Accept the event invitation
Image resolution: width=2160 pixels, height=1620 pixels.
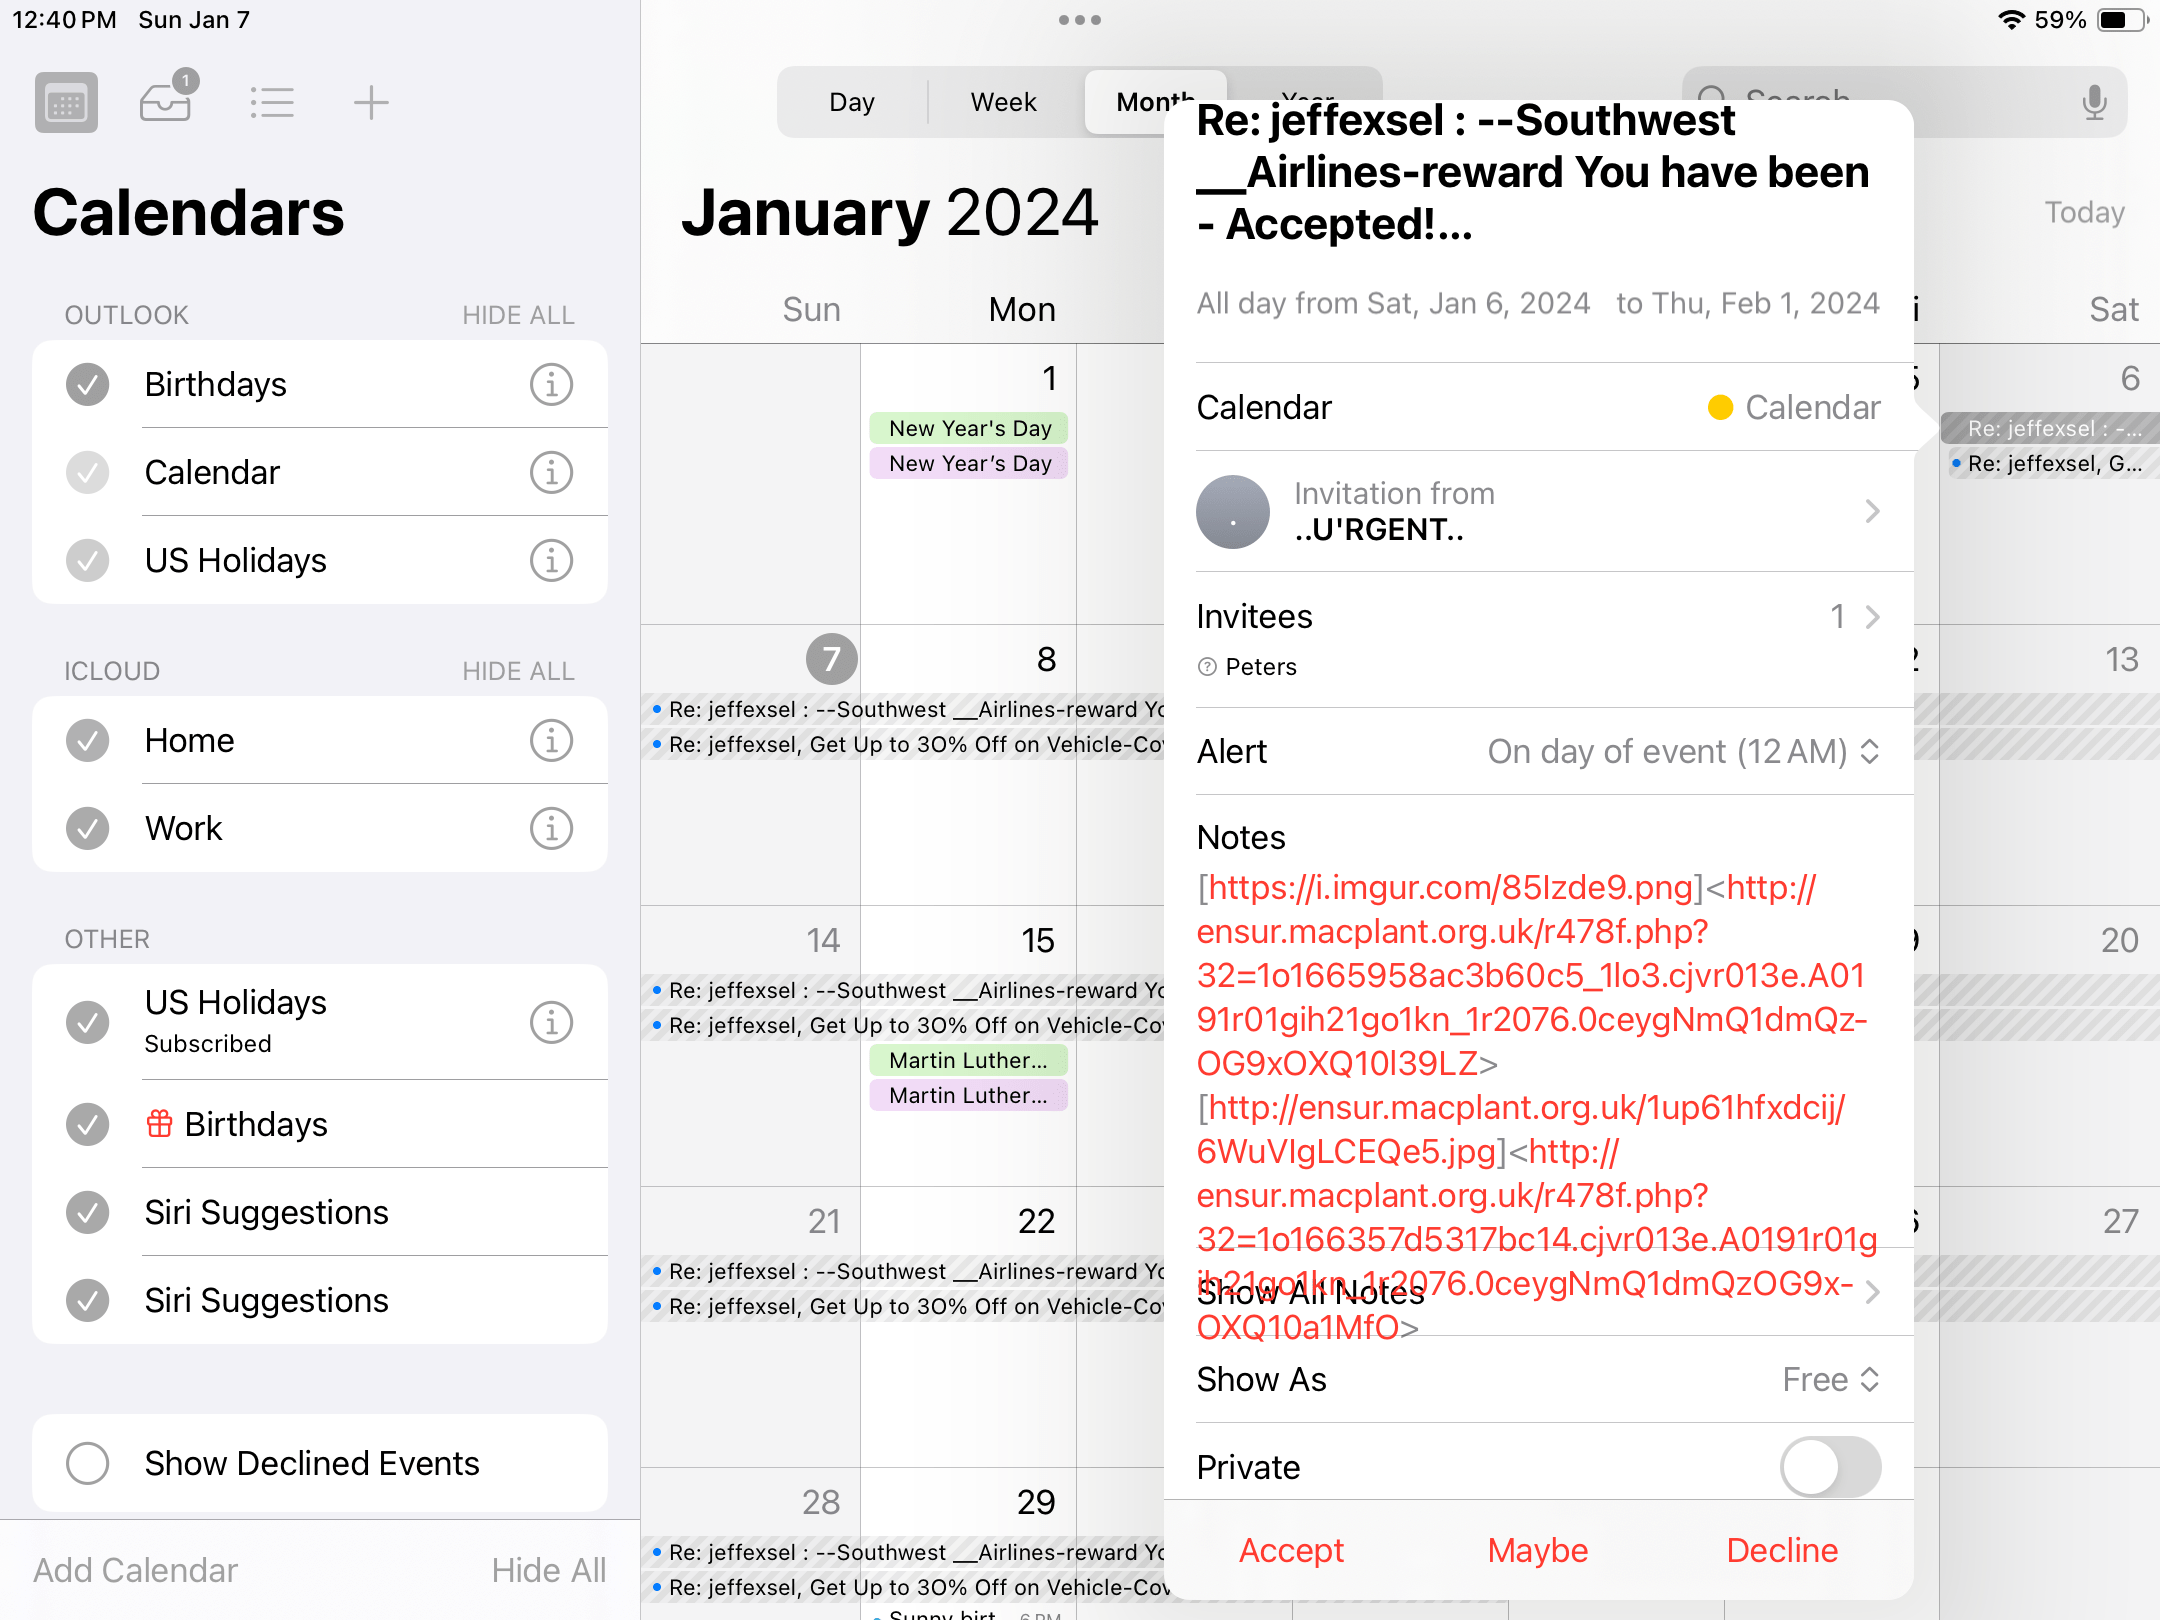[1291, 1551]
